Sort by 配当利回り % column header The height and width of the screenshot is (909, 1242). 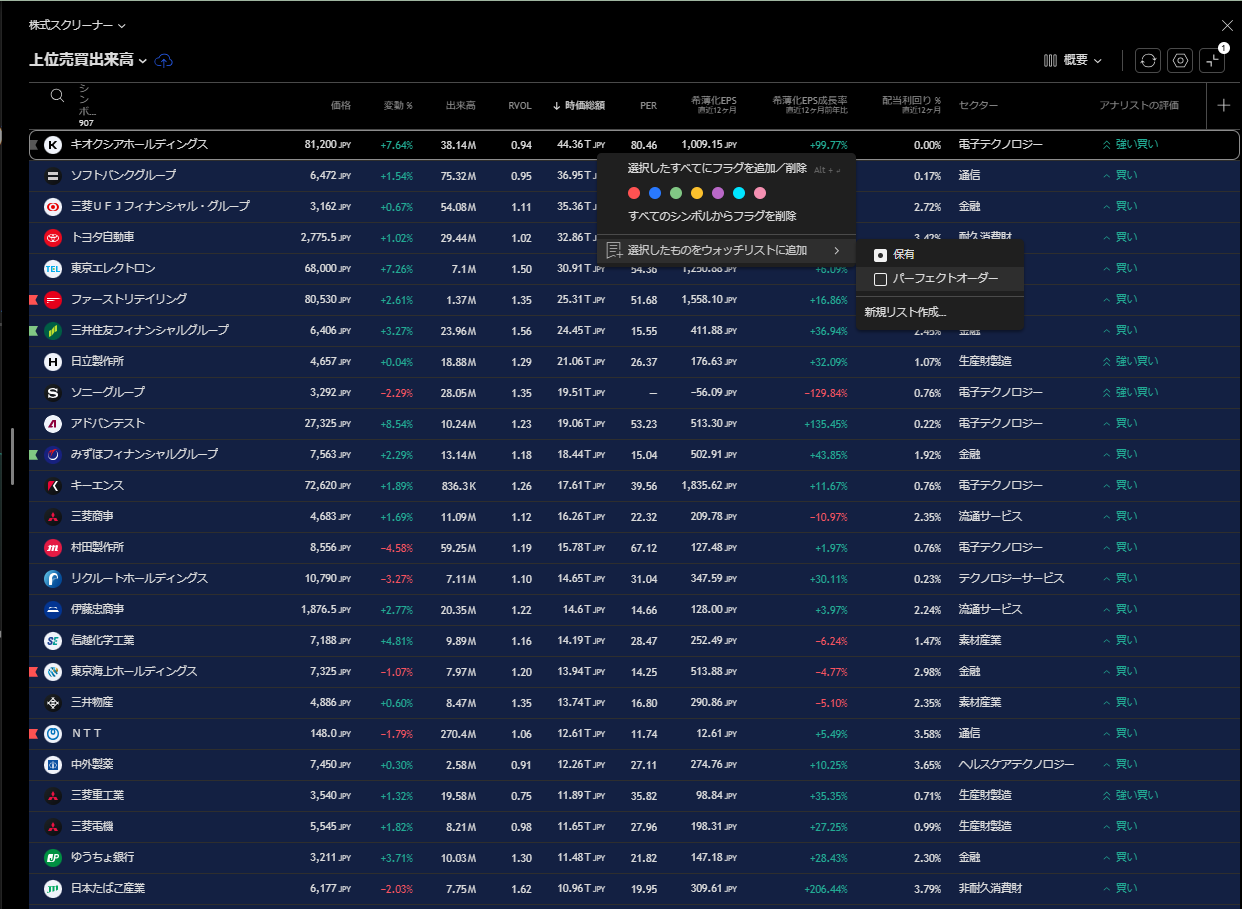pyautogui.click(x=912, y=104)
